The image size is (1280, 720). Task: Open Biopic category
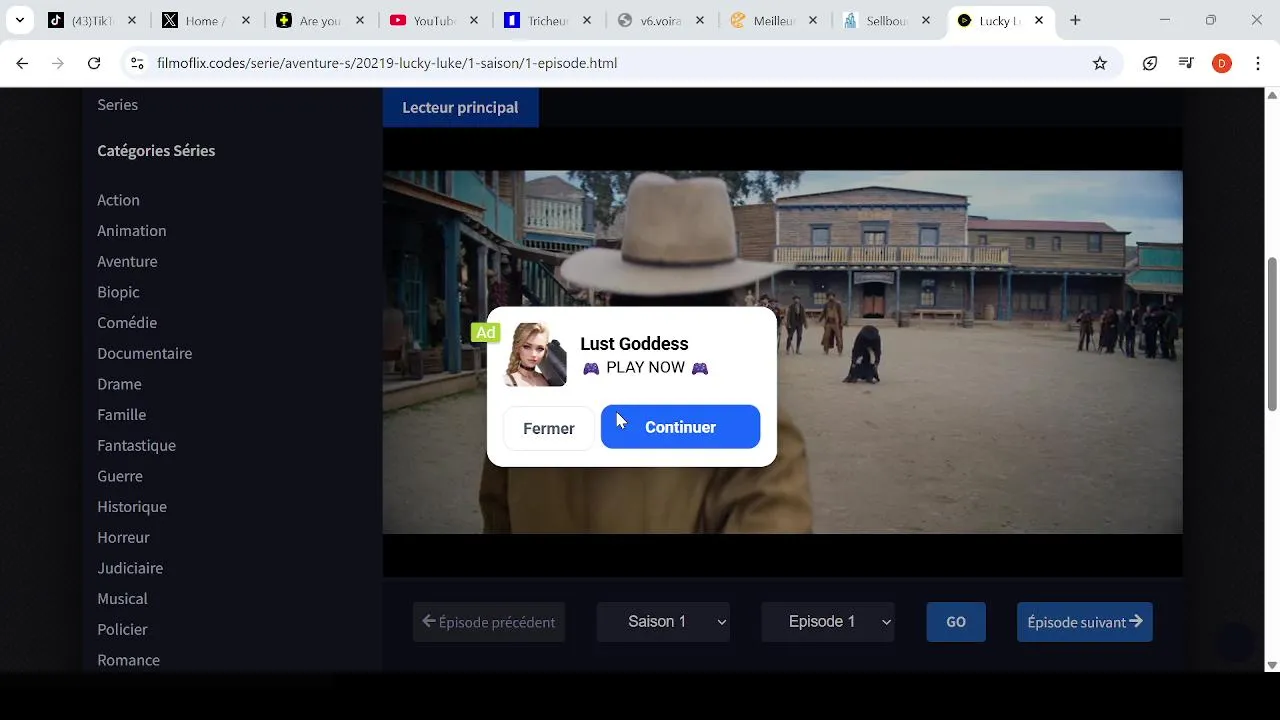(x=118, y=292)
